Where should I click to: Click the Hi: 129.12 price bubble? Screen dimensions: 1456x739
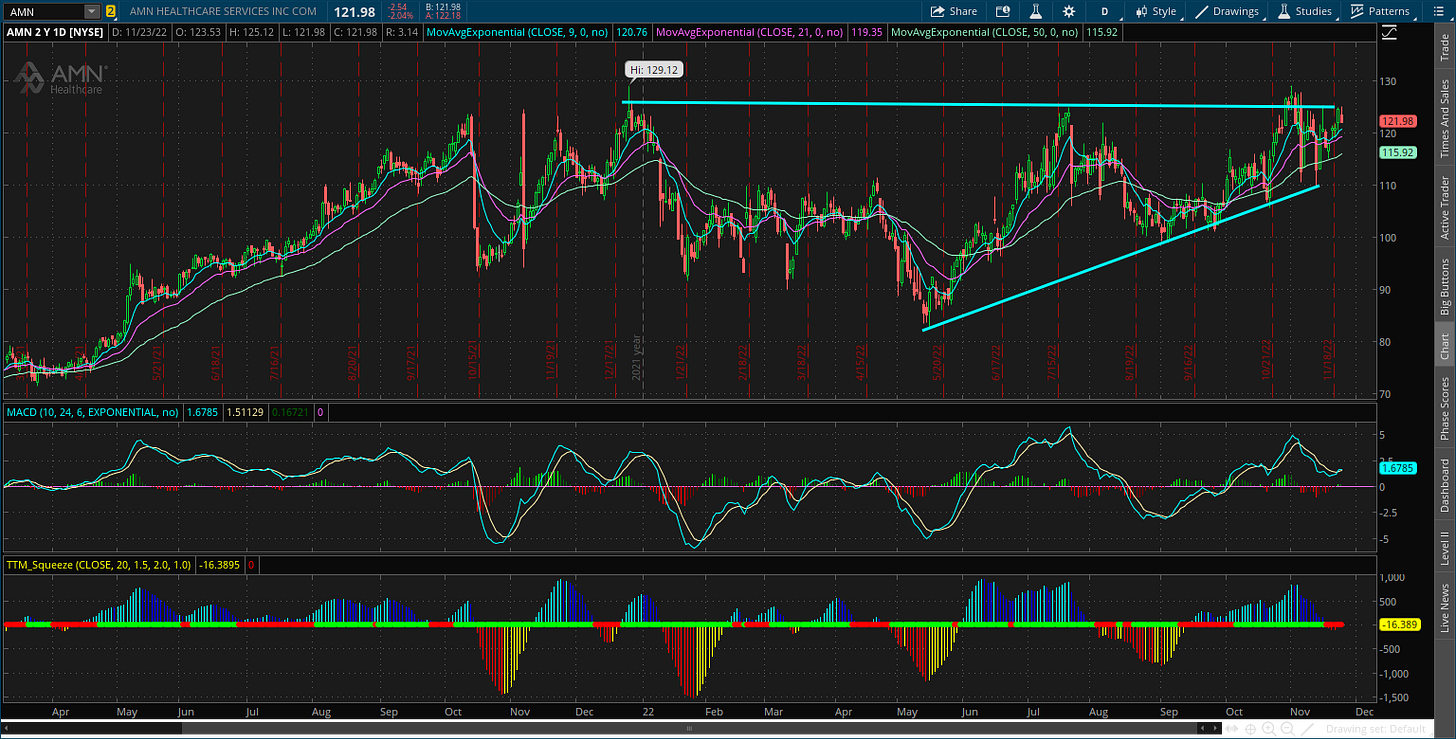tap(653, 69)
